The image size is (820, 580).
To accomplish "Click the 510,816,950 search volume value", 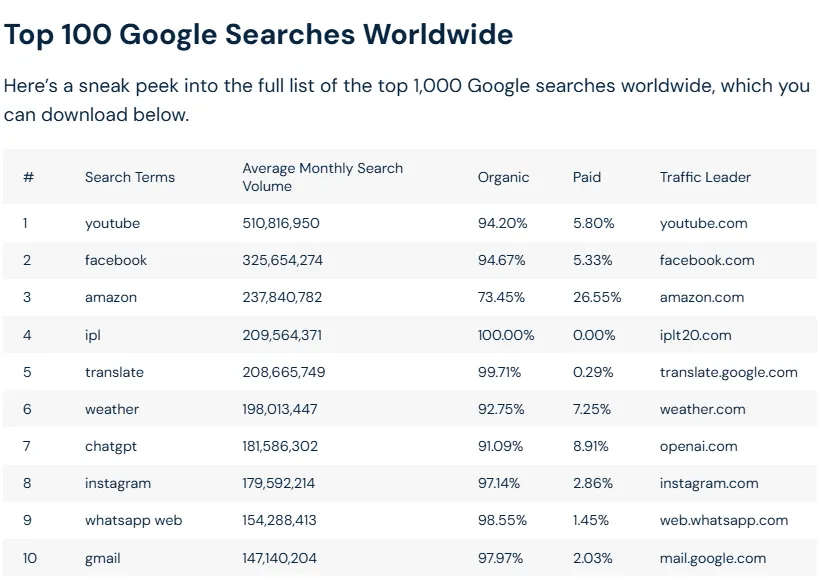I will click(281, 223).
